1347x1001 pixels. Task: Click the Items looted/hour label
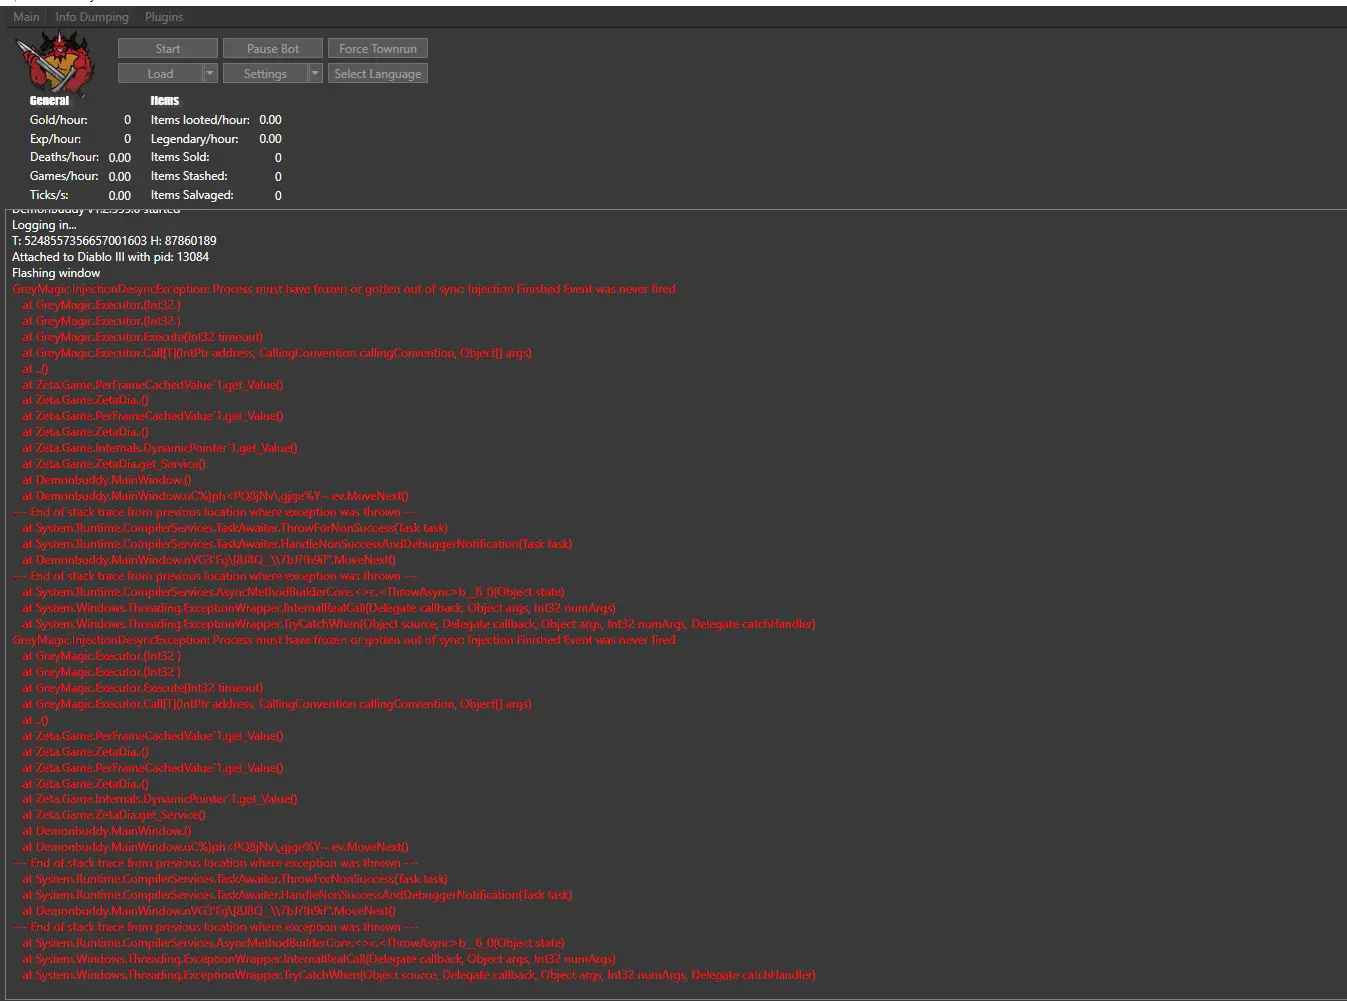click(200, 120)
